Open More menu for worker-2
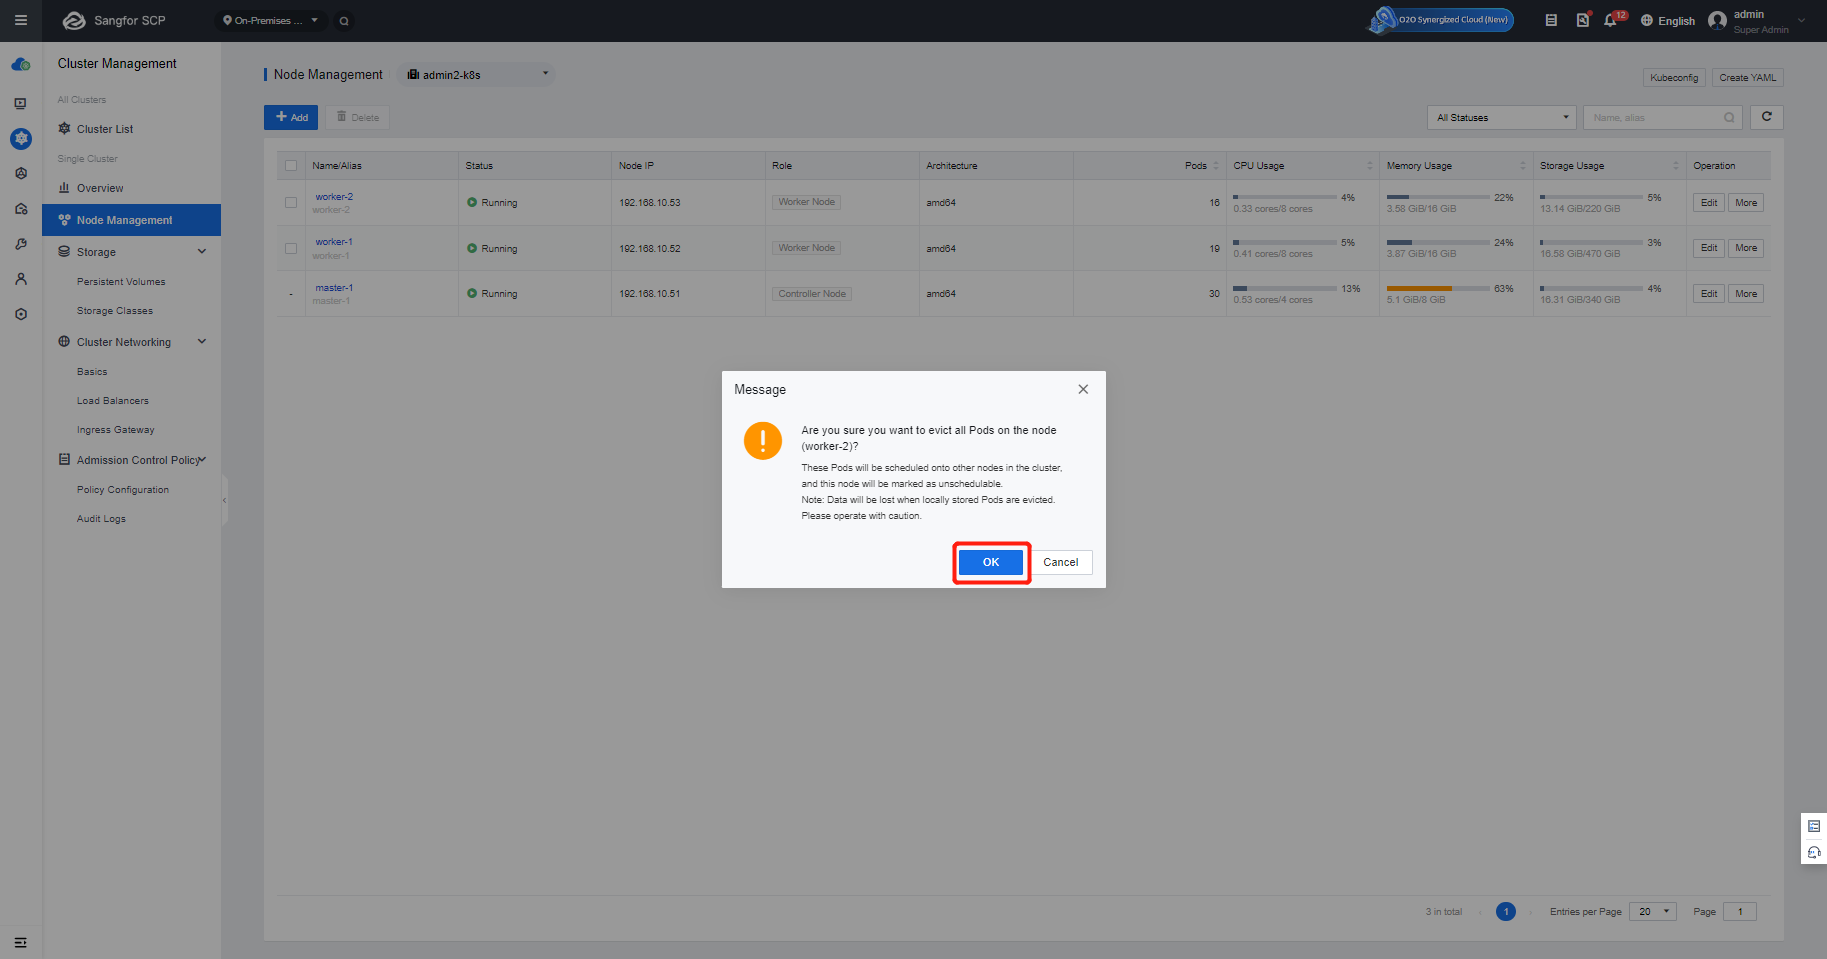This screenshot has width=1827, height=959. point(1746,203)
